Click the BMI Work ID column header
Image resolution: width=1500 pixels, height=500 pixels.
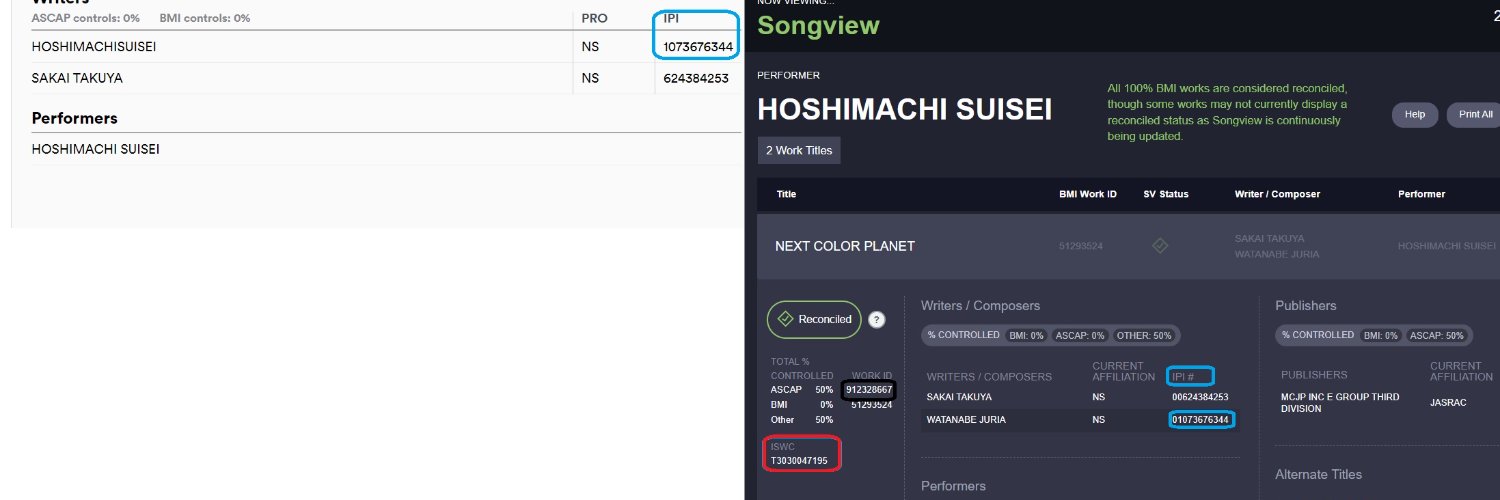pos(1088,194)
